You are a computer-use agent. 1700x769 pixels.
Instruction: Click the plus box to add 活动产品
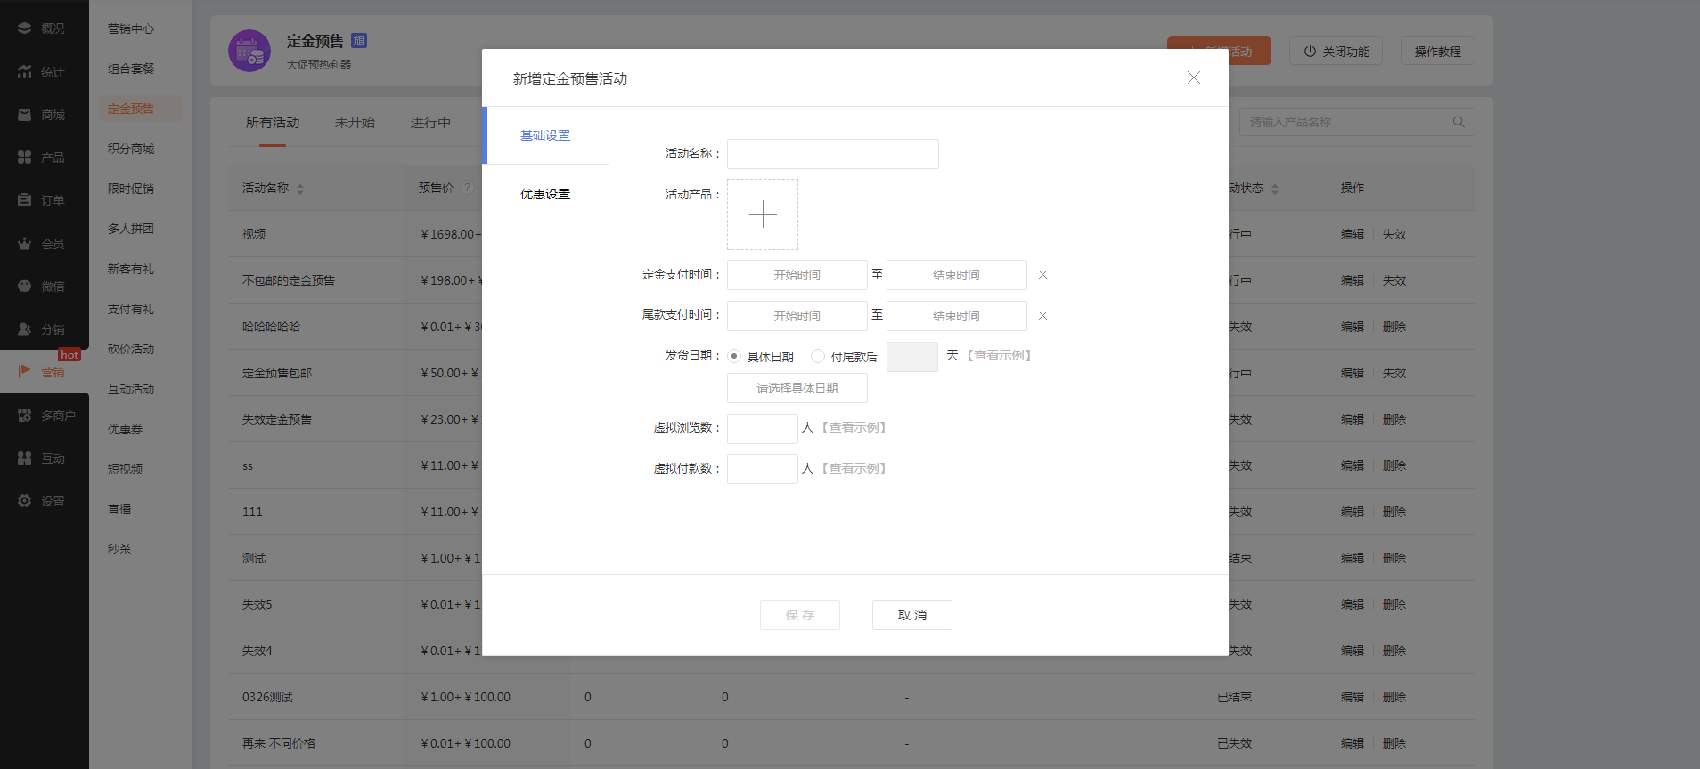pos(762,214)
